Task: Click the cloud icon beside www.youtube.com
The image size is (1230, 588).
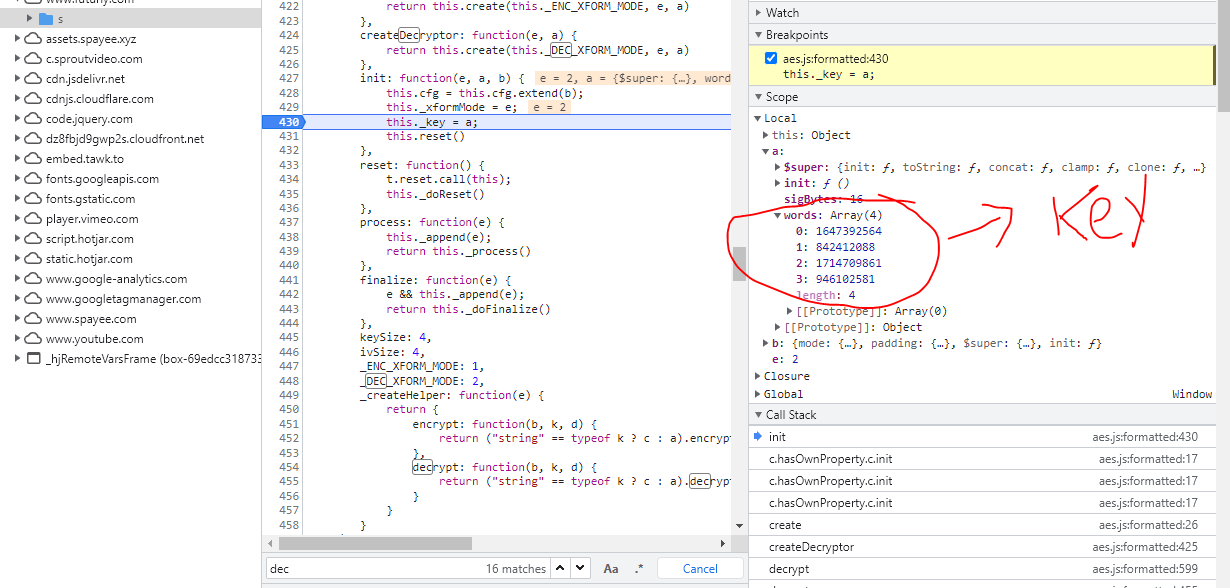Action: (34, 339)
